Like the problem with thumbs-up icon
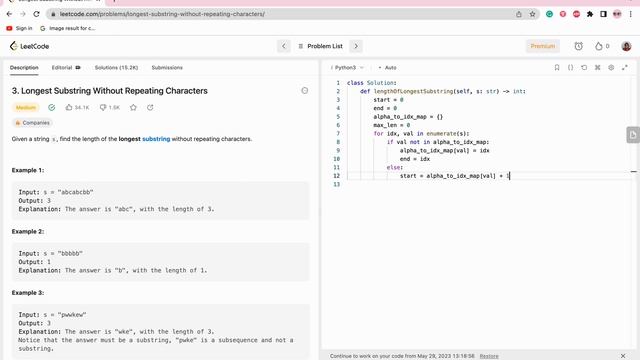640x360 pixels. click(69, 107)
